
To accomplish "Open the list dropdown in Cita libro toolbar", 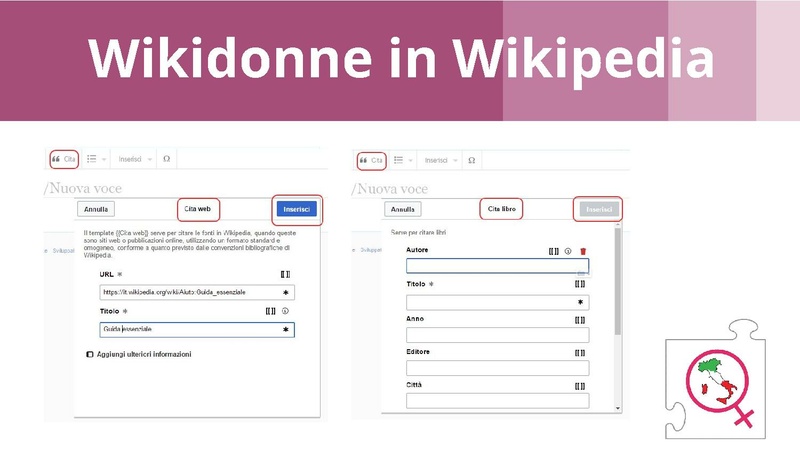I will [404, 160].
